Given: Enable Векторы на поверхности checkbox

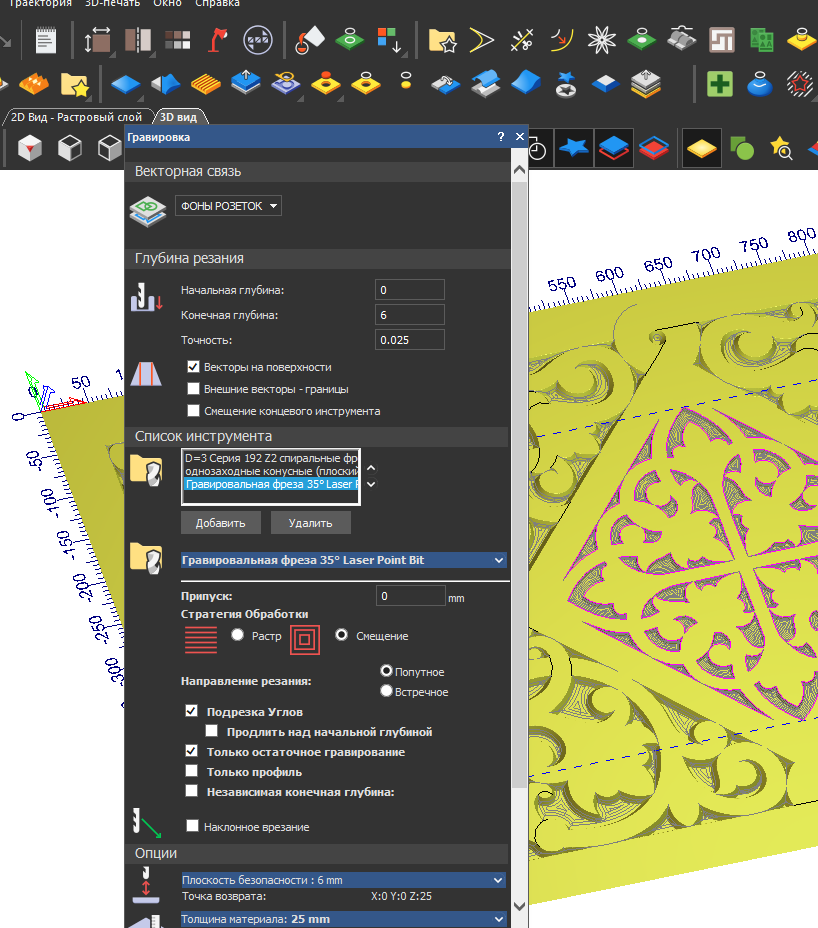Looking at the screenshot, I should pos(193,367).
